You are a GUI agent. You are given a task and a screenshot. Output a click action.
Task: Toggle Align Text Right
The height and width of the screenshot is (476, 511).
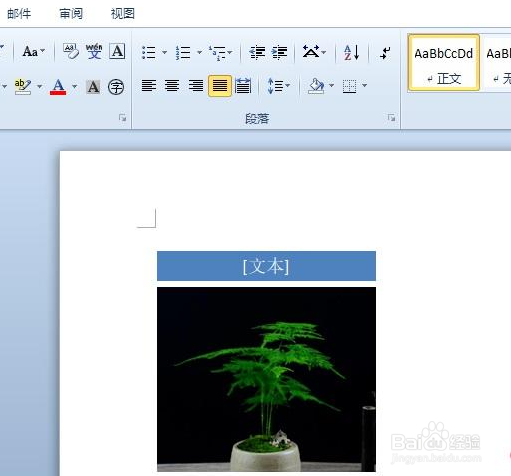point(196,86)
